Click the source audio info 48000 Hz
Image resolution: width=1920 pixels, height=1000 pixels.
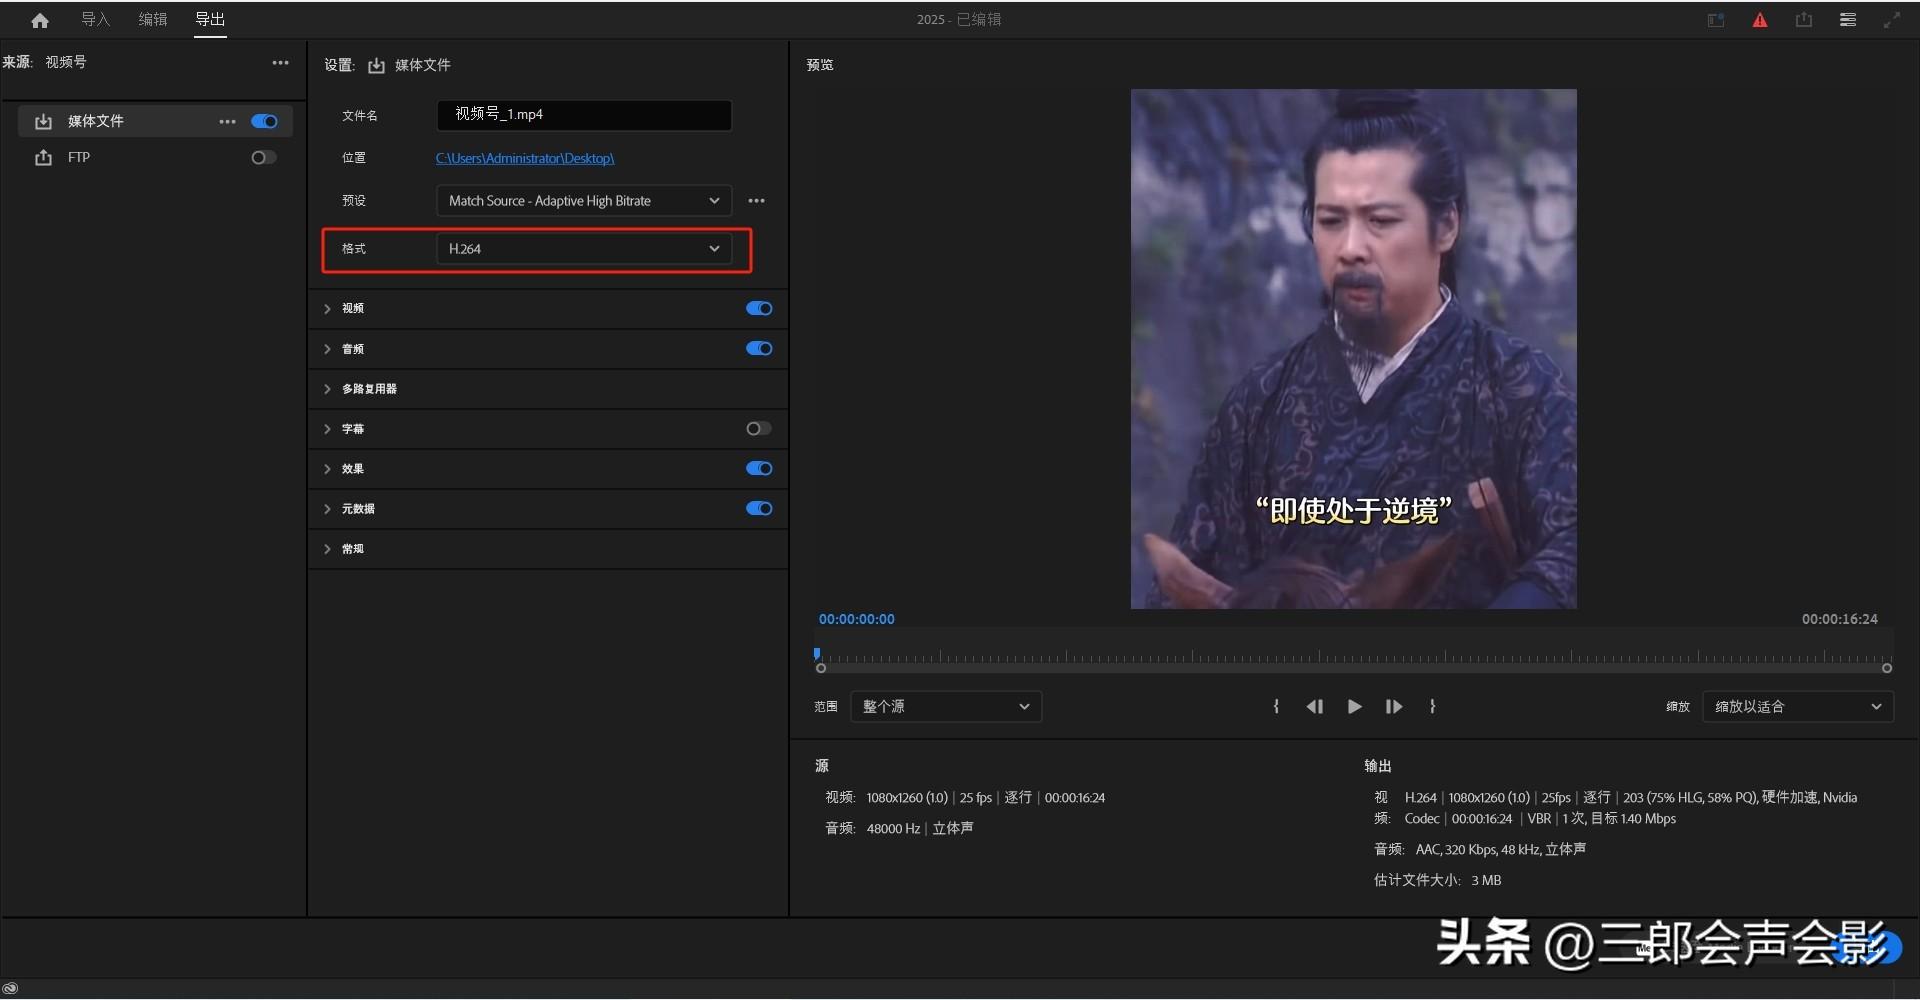(893, 829)
